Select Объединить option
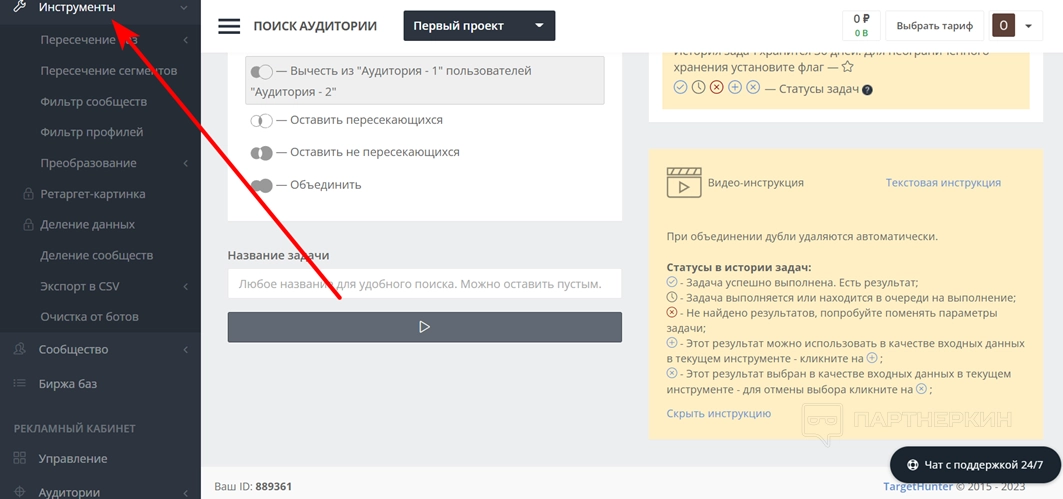1063x499 pixels. [306, 185]
